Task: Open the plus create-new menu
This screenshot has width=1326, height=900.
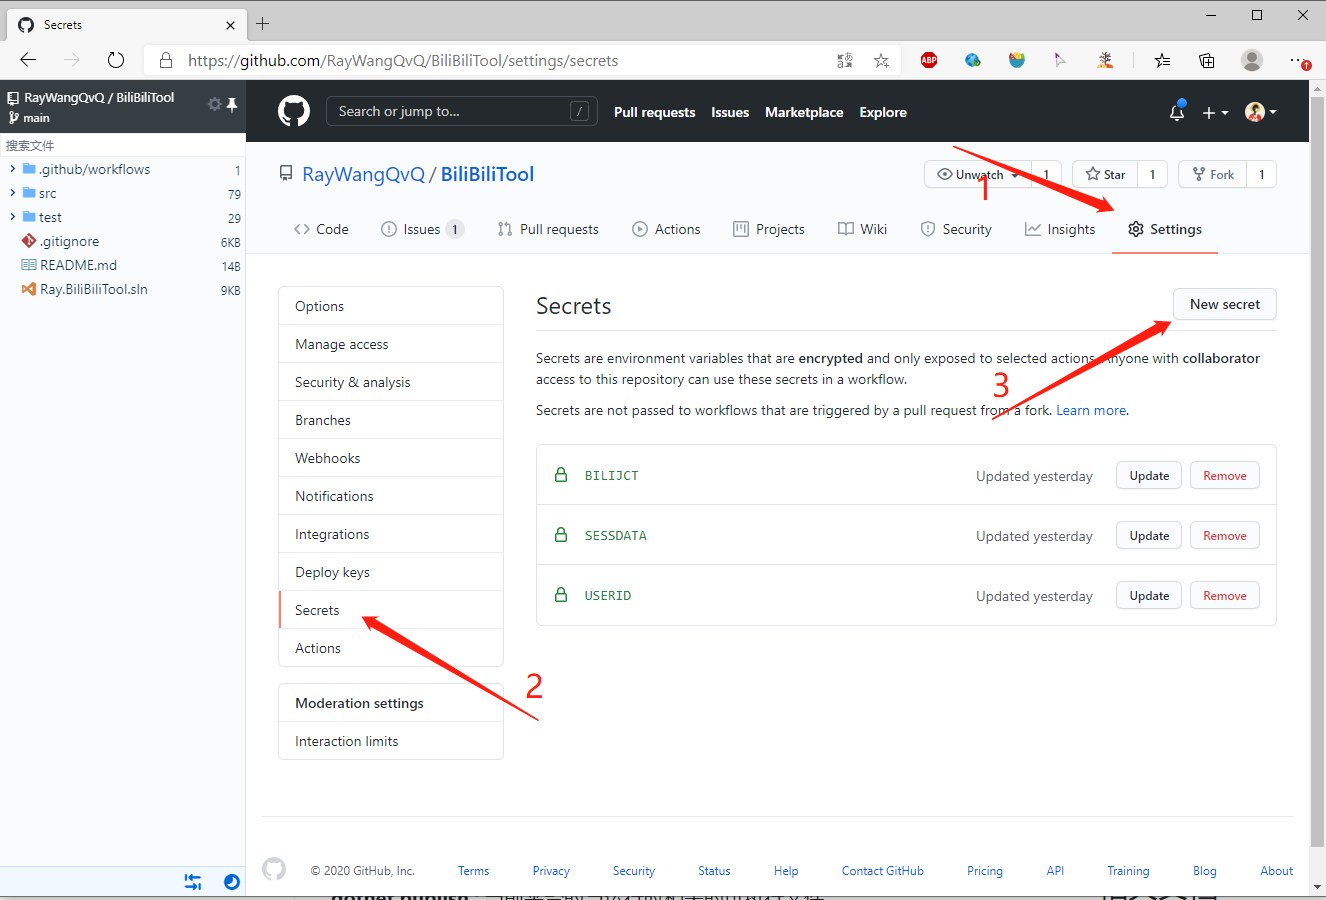Action: tap(1215, 112)
